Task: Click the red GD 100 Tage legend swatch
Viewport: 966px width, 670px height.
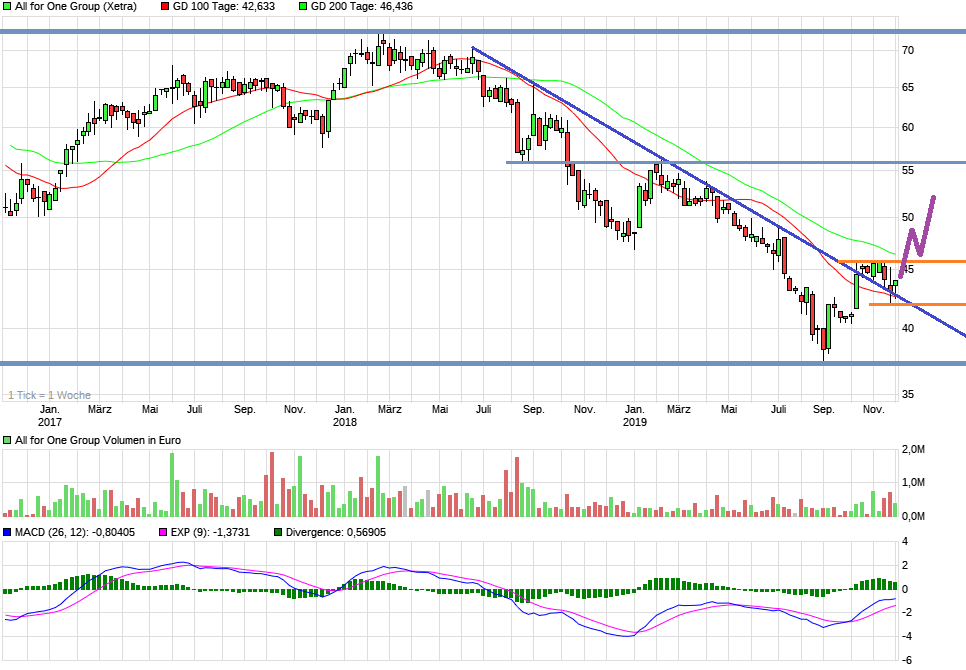Action: click(x=165, y=7)
